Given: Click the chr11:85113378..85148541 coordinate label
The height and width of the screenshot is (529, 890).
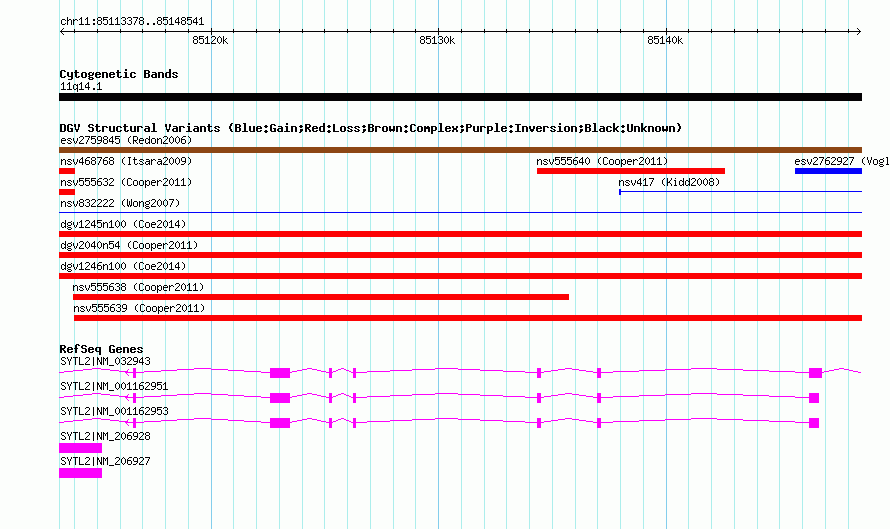Looking at the screenshot, I should 132,22.
